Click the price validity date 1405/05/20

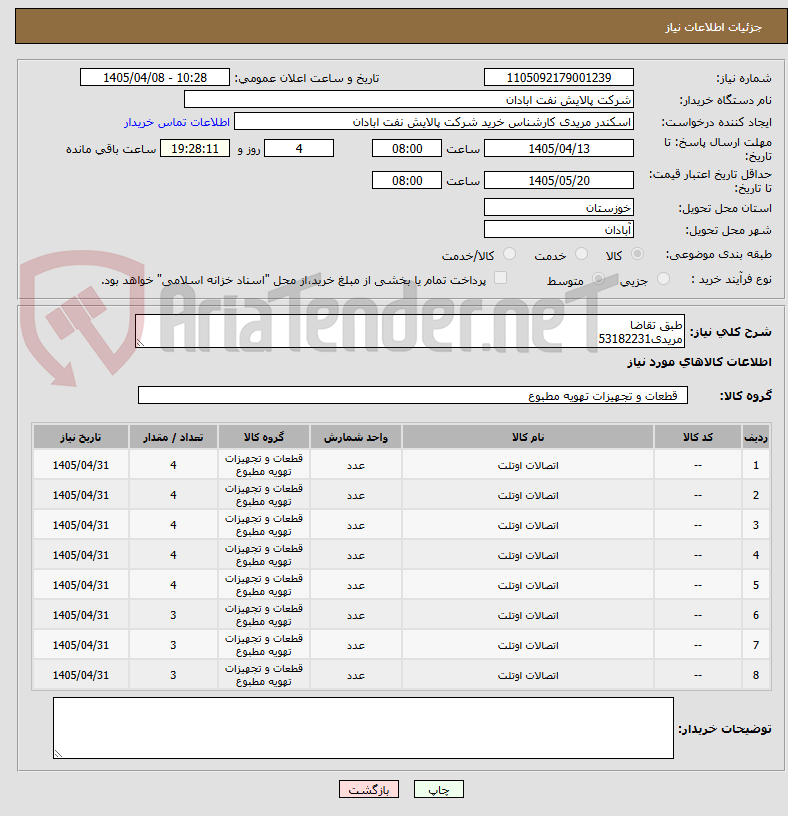[558, 181]
